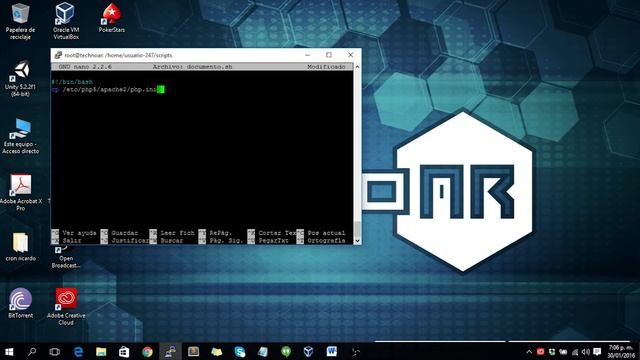Click the 'Justificar' nano shortcut text
The image size is (640, 360).
(130, 240)
